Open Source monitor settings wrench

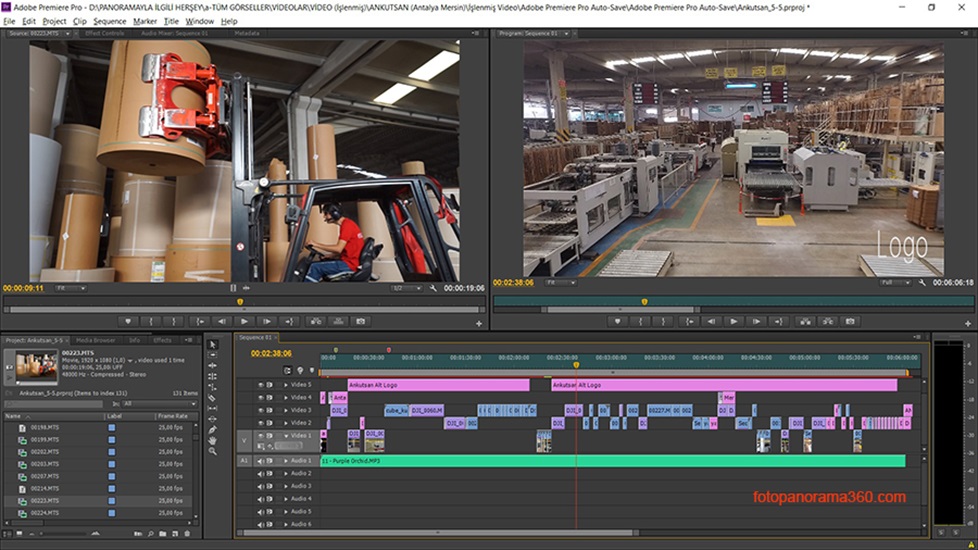433,288
